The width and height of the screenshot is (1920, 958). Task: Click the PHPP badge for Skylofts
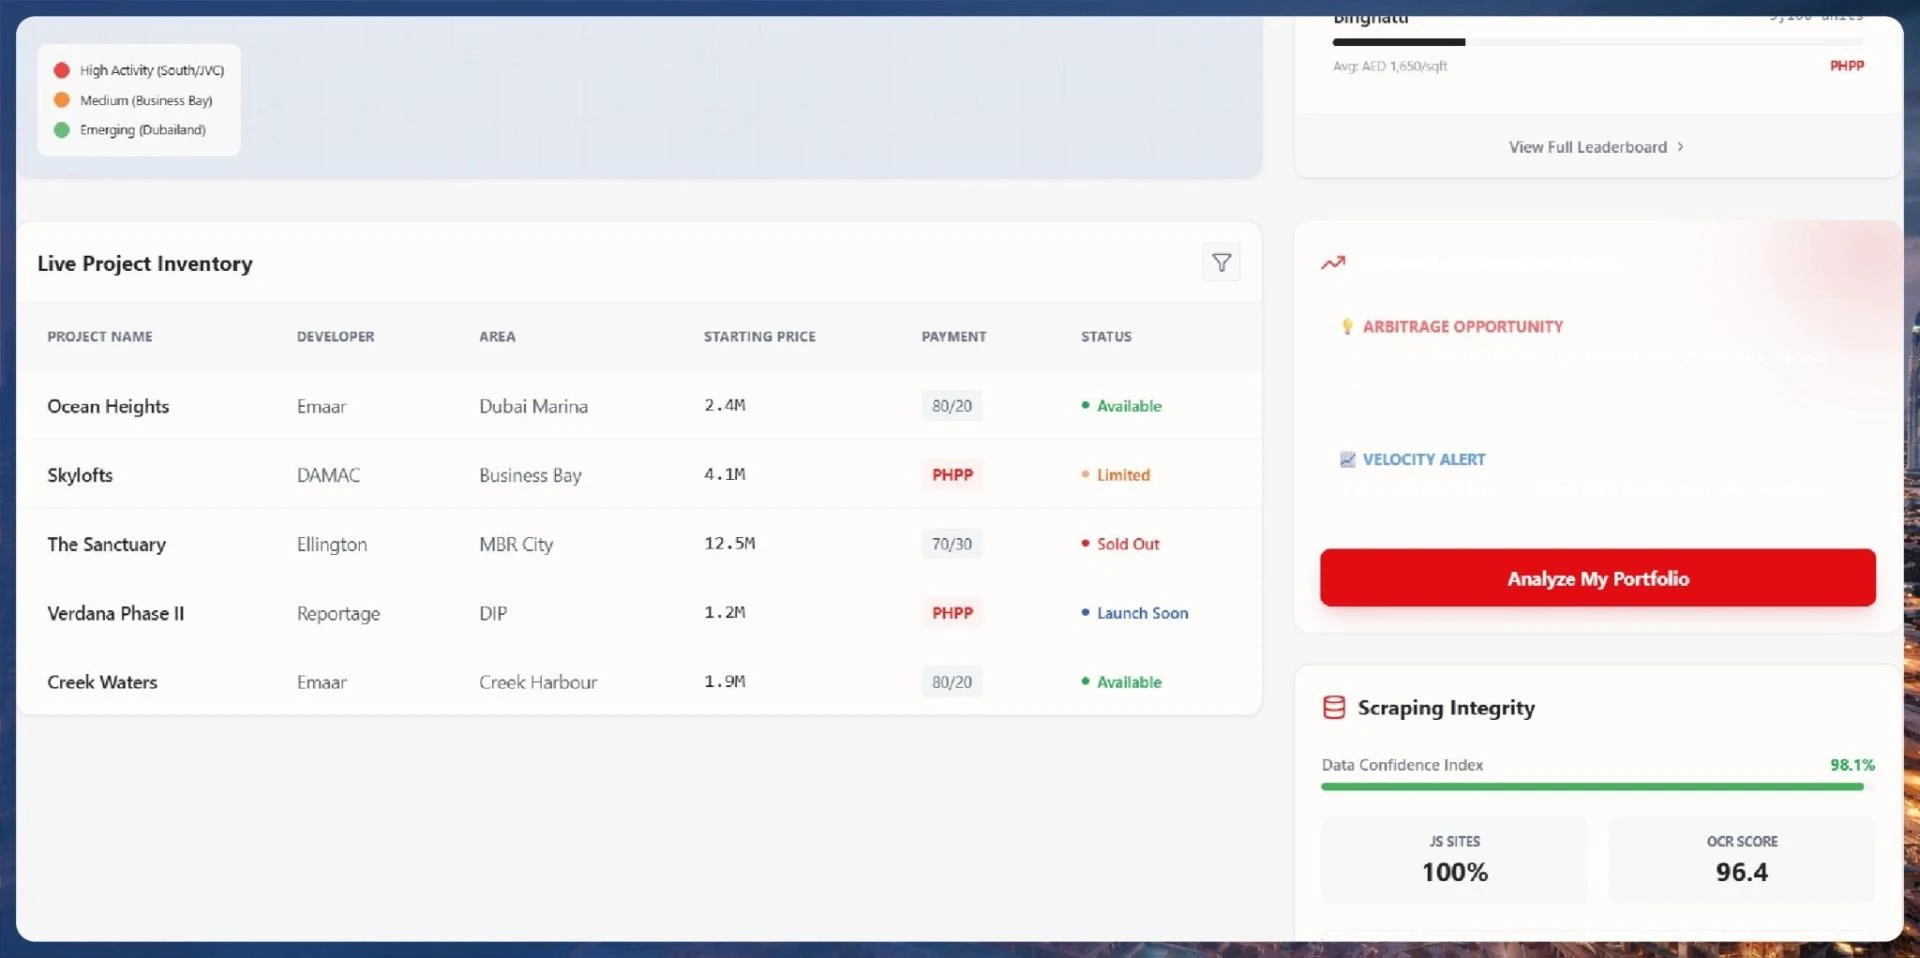[952, 475]
